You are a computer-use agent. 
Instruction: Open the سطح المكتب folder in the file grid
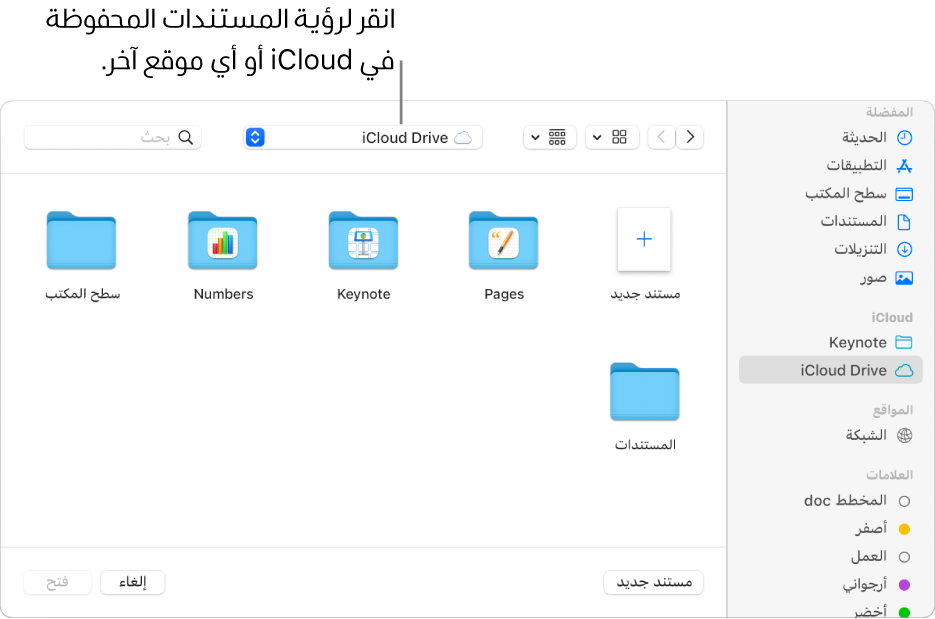pyautogui.click(x=81, y=242)
